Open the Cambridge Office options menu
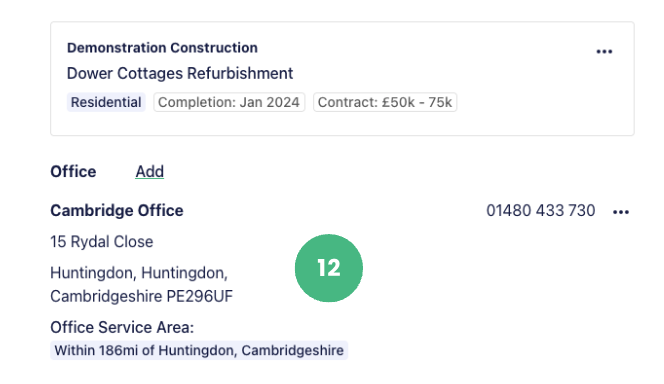The image size is (664, 384). click(620, 212)
